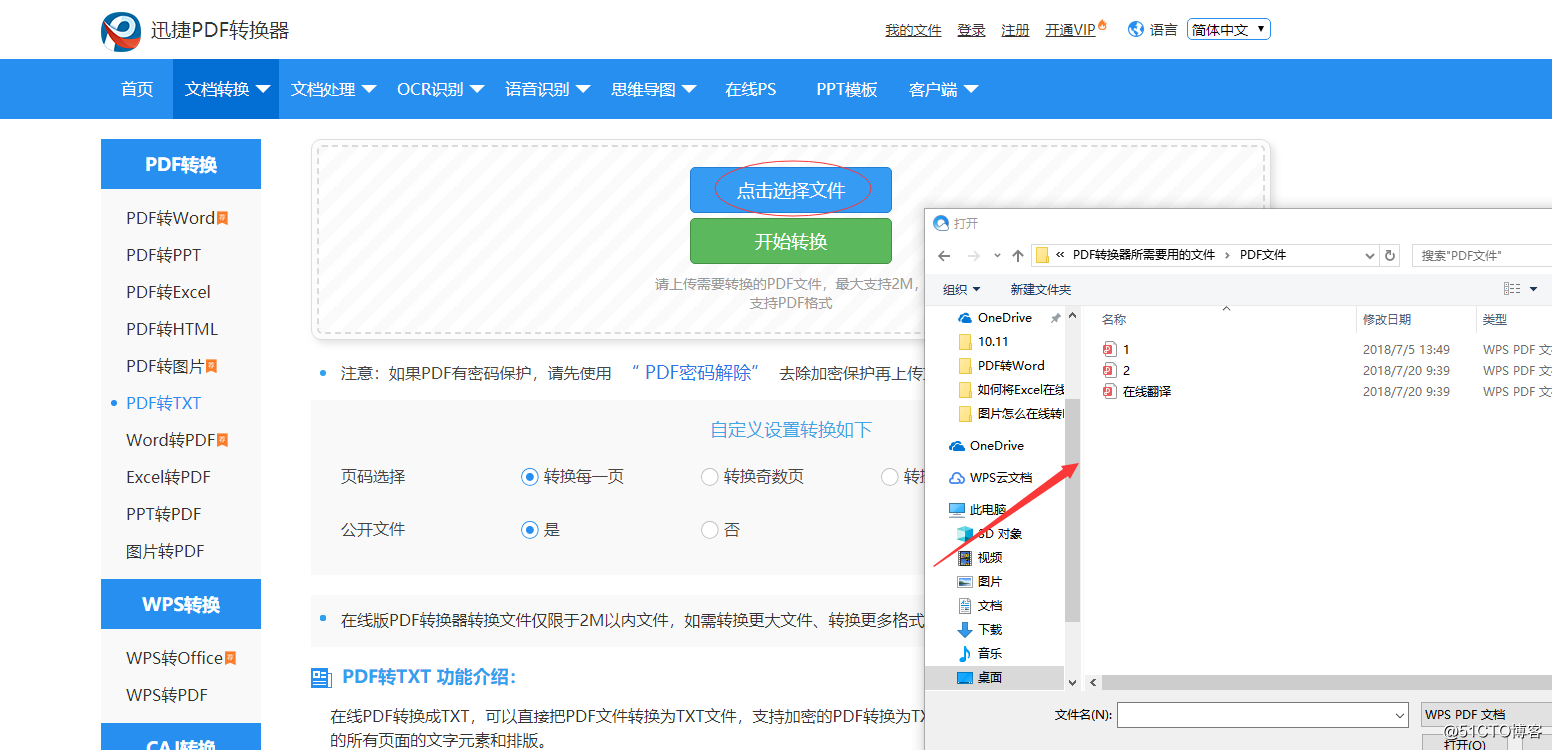Select PDF转Excel in sidebar
The image size is (1552, 750).
[x=168, y=292]
